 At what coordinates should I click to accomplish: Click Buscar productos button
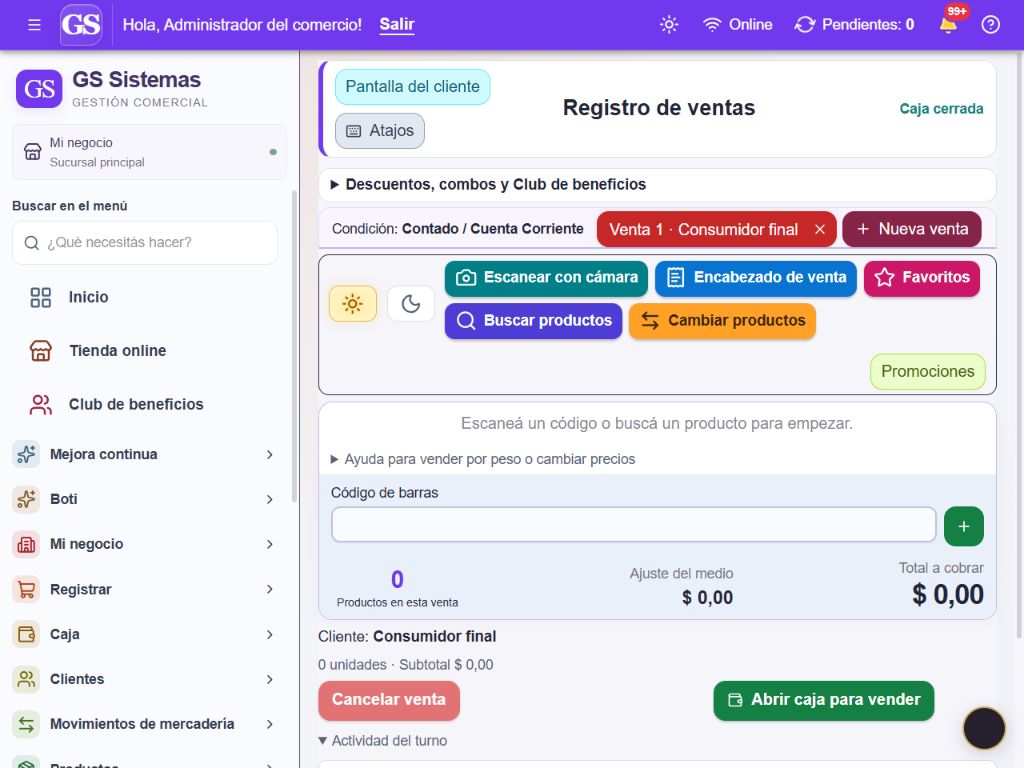click(x=534, y=321)
